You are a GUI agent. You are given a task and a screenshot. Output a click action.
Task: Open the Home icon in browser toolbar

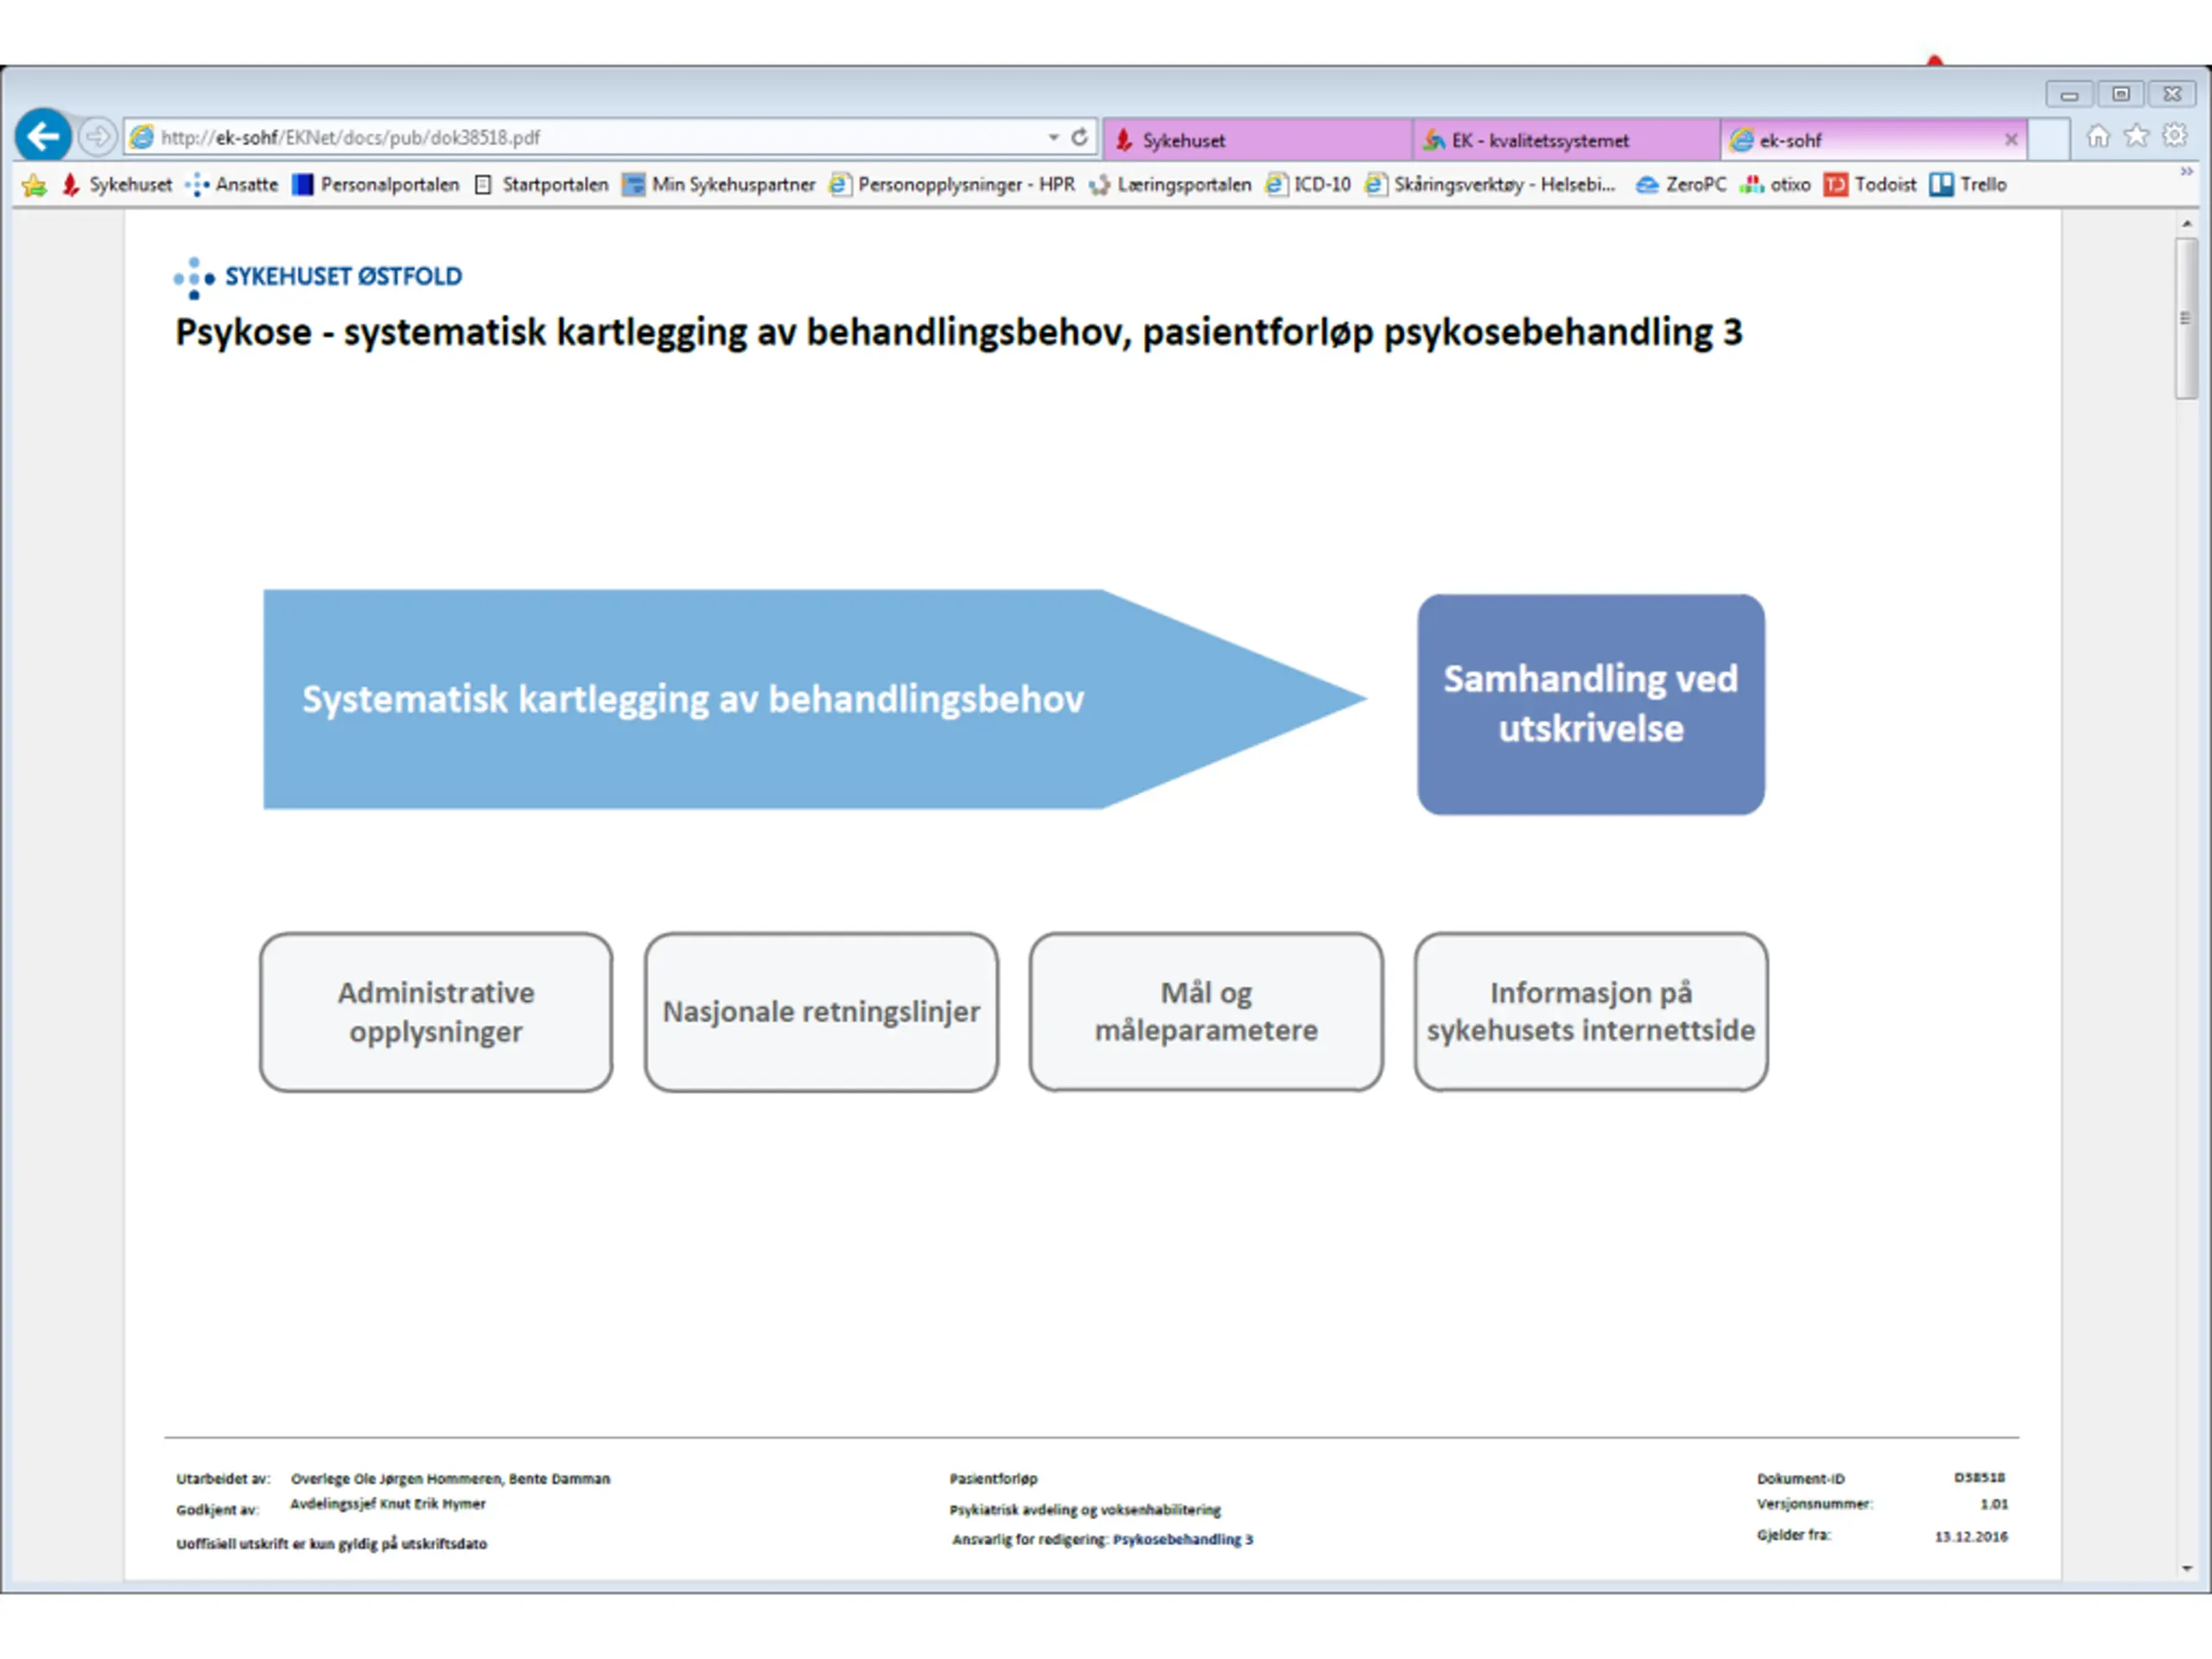pyautogui.click(x=2097, y=136)
